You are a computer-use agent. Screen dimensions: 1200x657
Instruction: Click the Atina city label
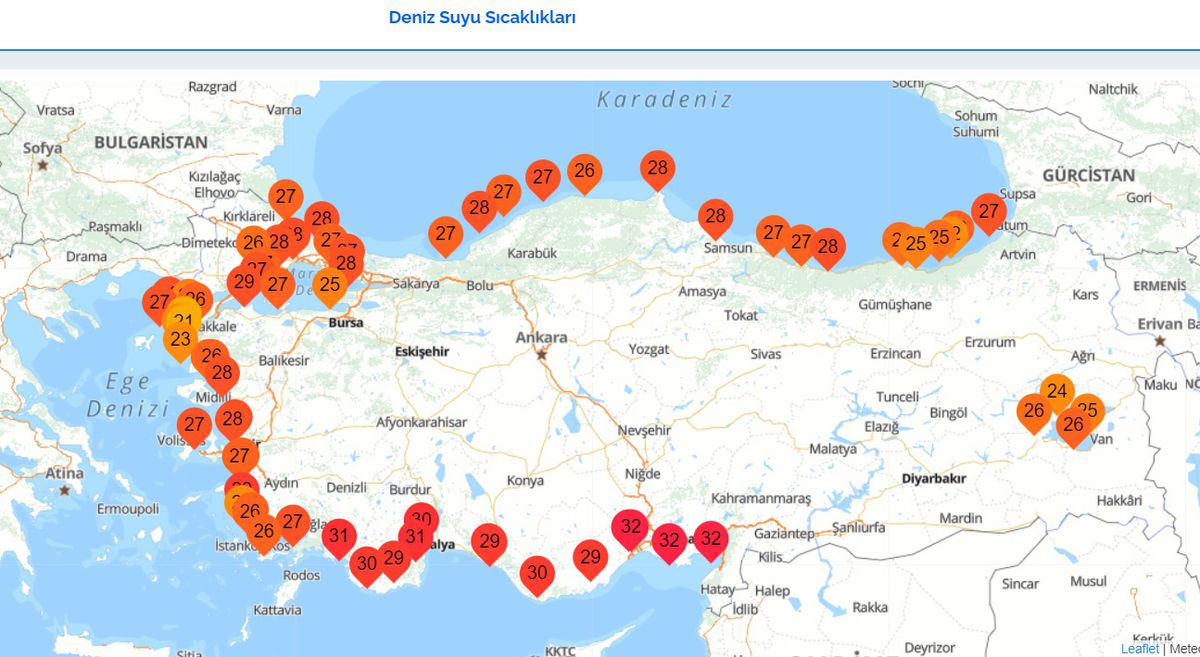point(65,473)
